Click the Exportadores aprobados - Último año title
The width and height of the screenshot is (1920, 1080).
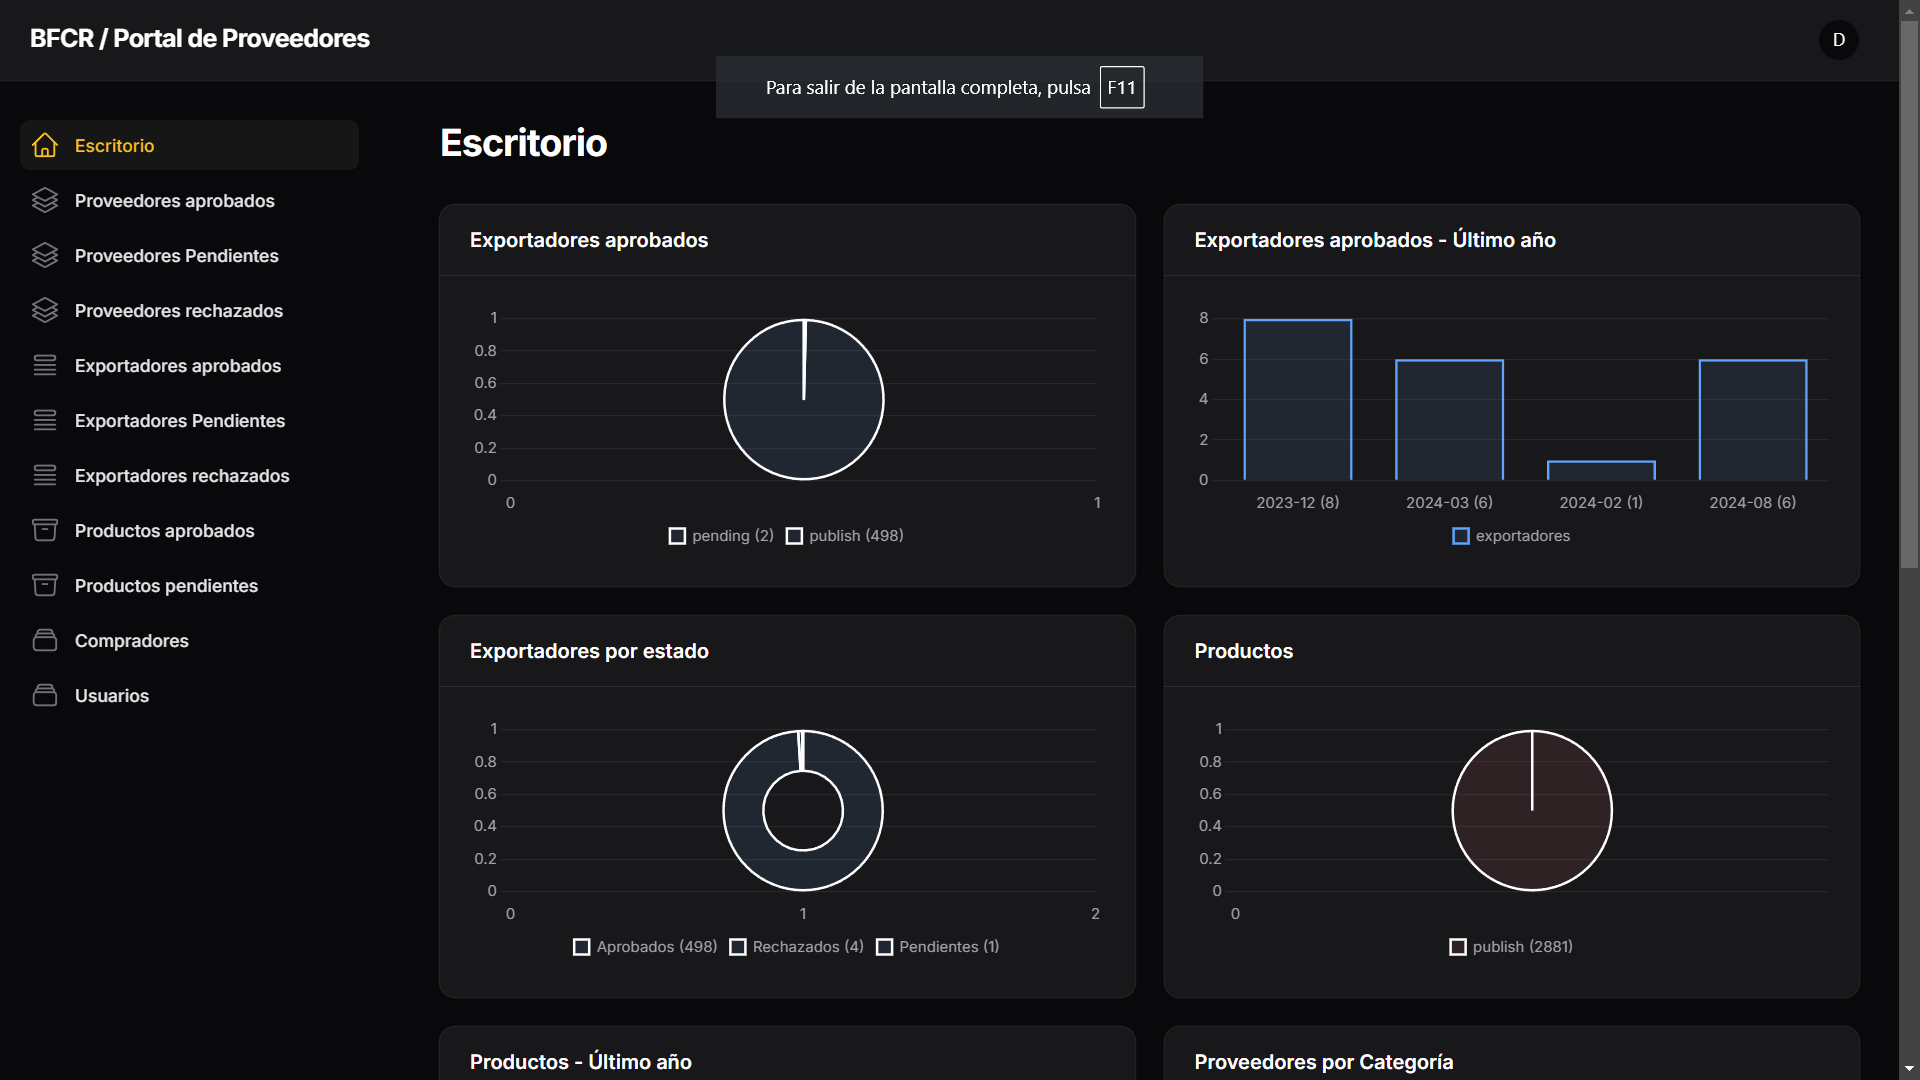coord(1375,240)
